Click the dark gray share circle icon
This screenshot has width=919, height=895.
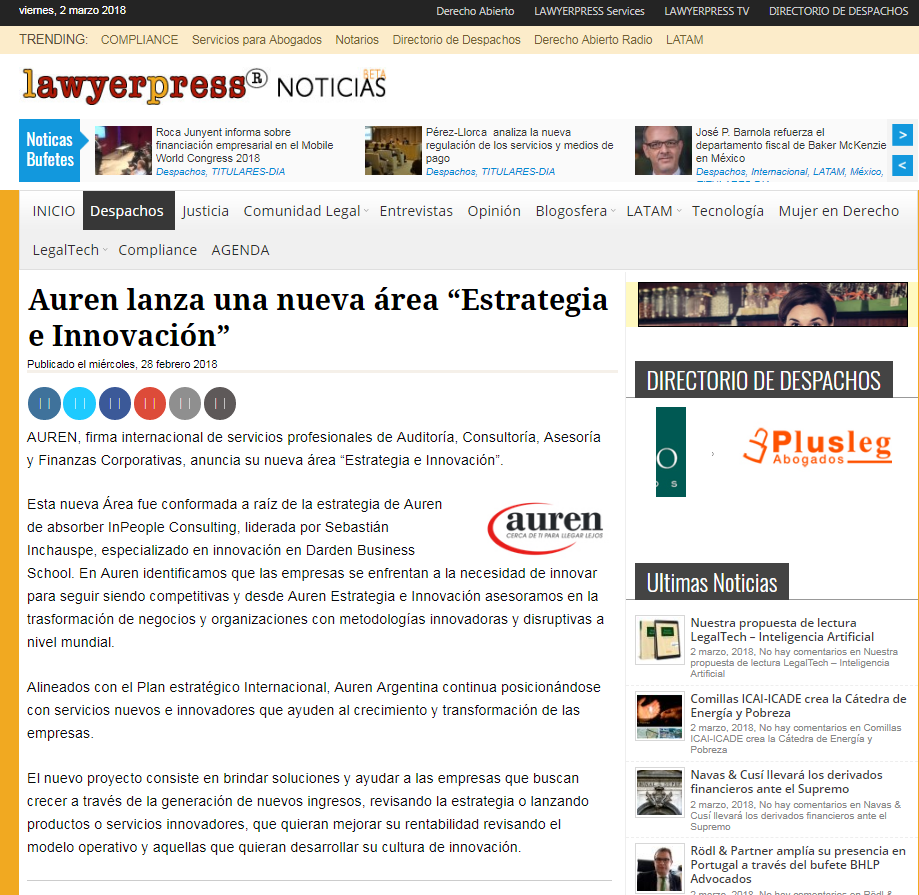click(x=220, y=403)
